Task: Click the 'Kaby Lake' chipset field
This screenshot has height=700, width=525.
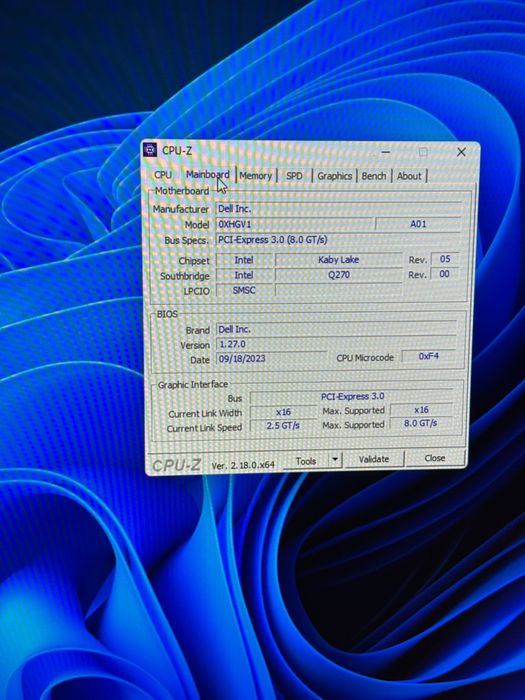Action: (x=338, y=259)
